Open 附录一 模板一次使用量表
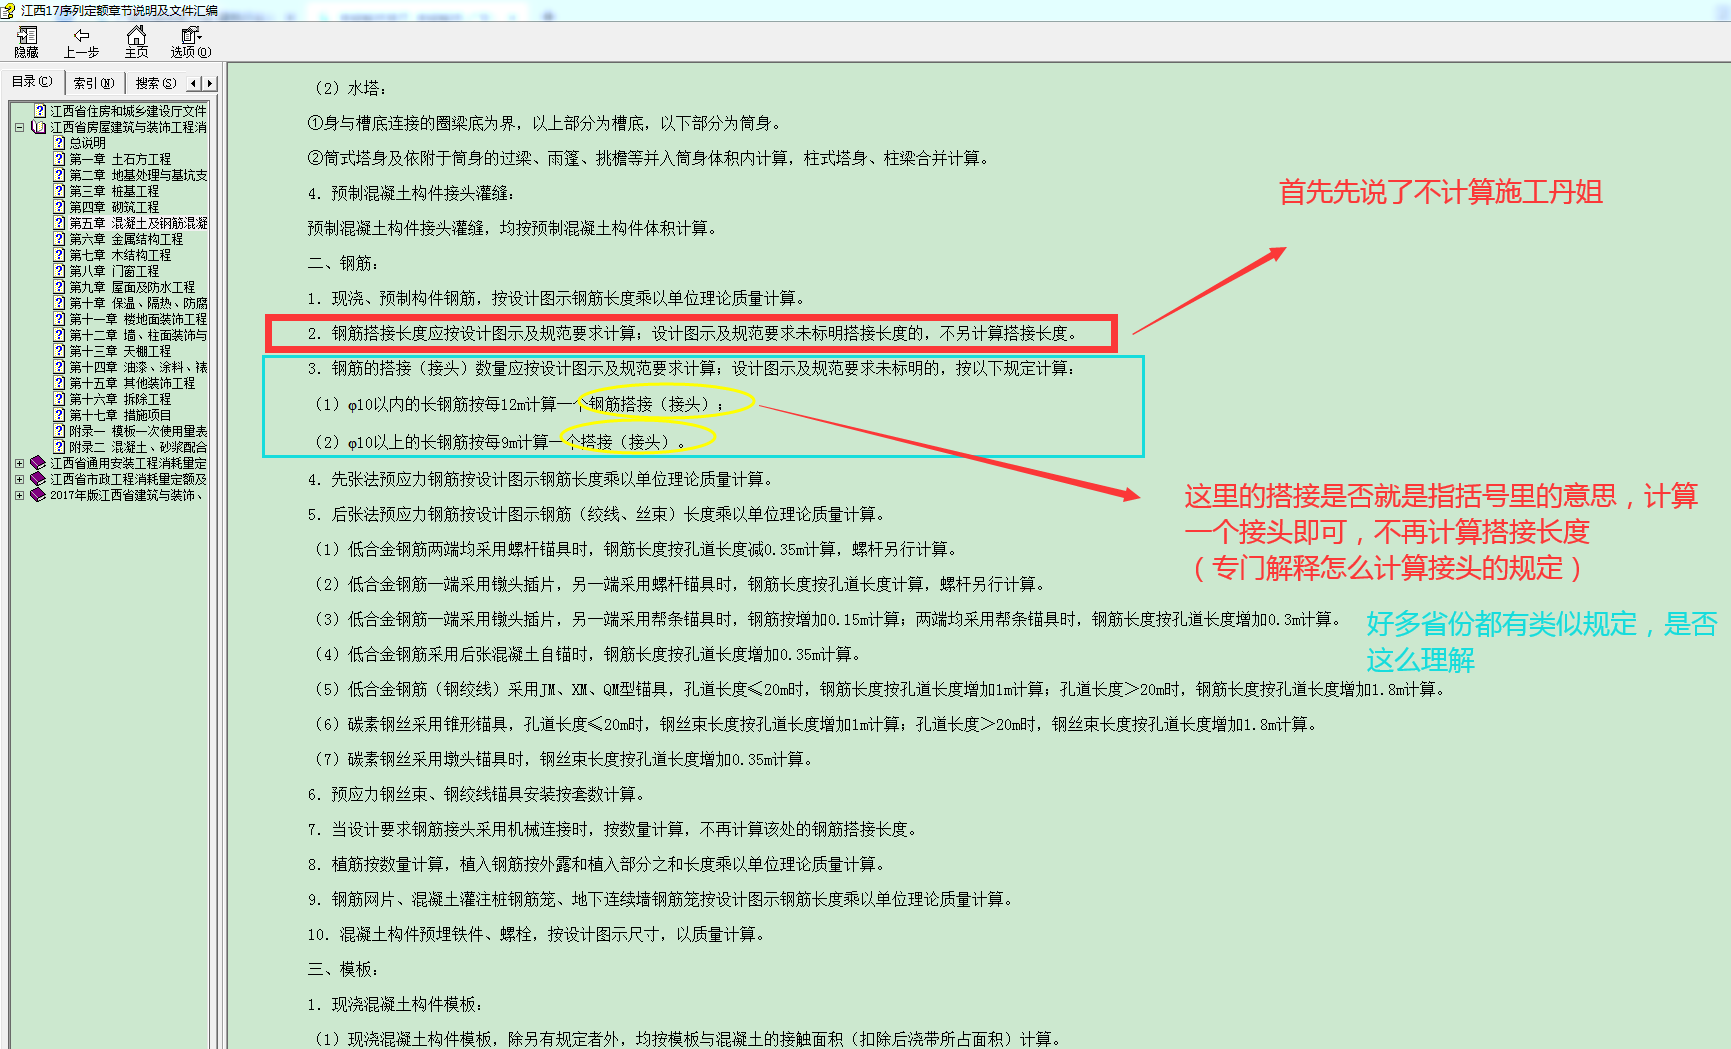Screen dimensions: 1731x1049 coord(138,431)
